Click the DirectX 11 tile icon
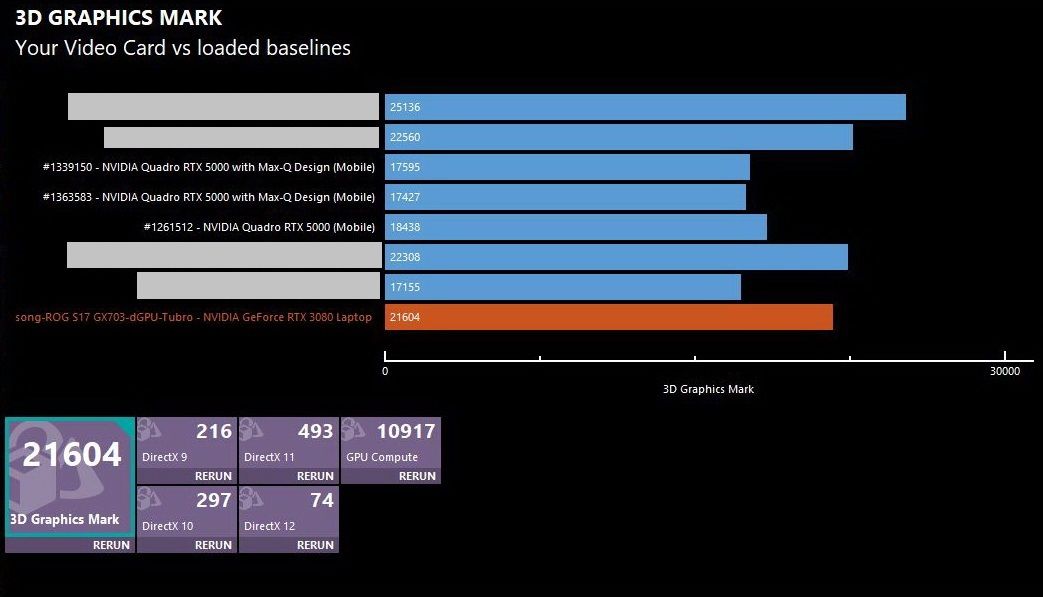The image size is (1043, 597). pyautogui.click(x=251, y=429)
